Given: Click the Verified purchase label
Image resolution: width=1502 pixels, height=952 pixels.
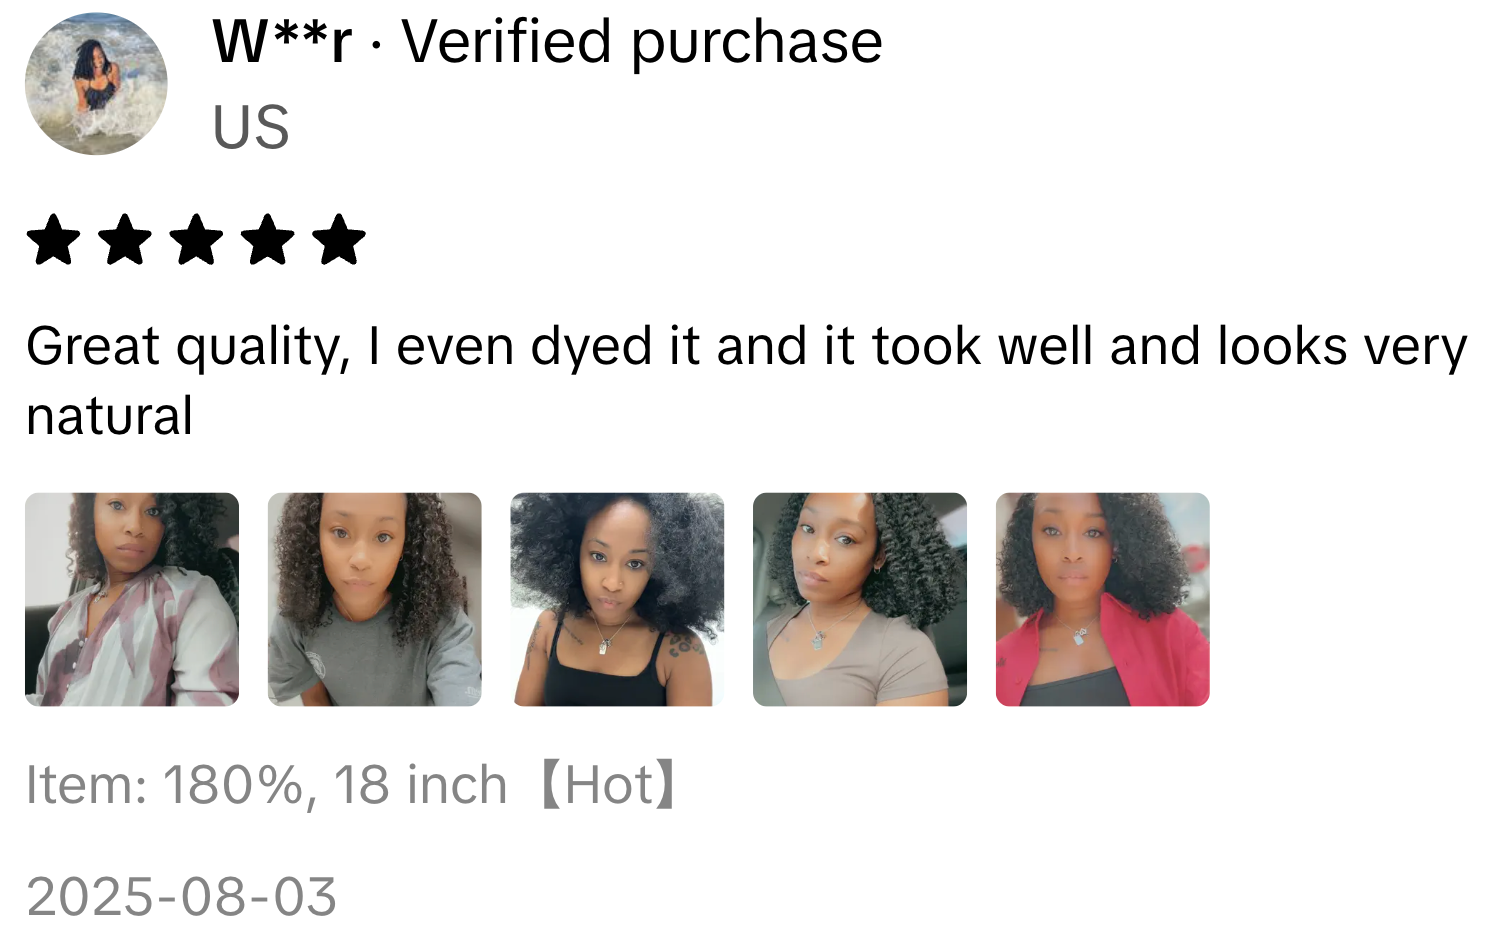Looking at the screenshot, I should 642,44.
